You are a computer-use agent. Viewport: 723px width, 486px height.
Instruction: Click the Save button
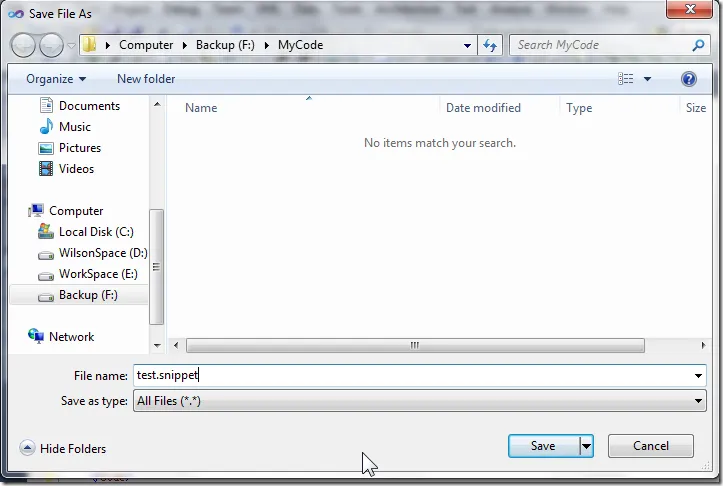click(543, 446)
